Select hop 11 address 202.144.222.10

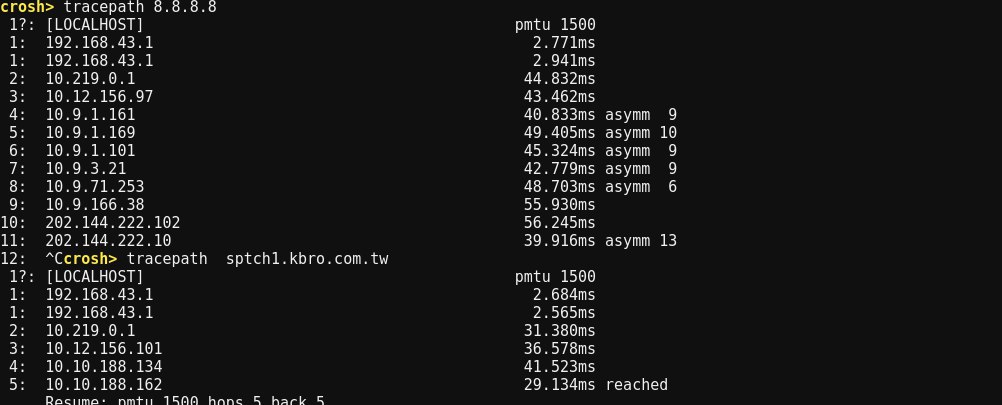coord(108,241)
